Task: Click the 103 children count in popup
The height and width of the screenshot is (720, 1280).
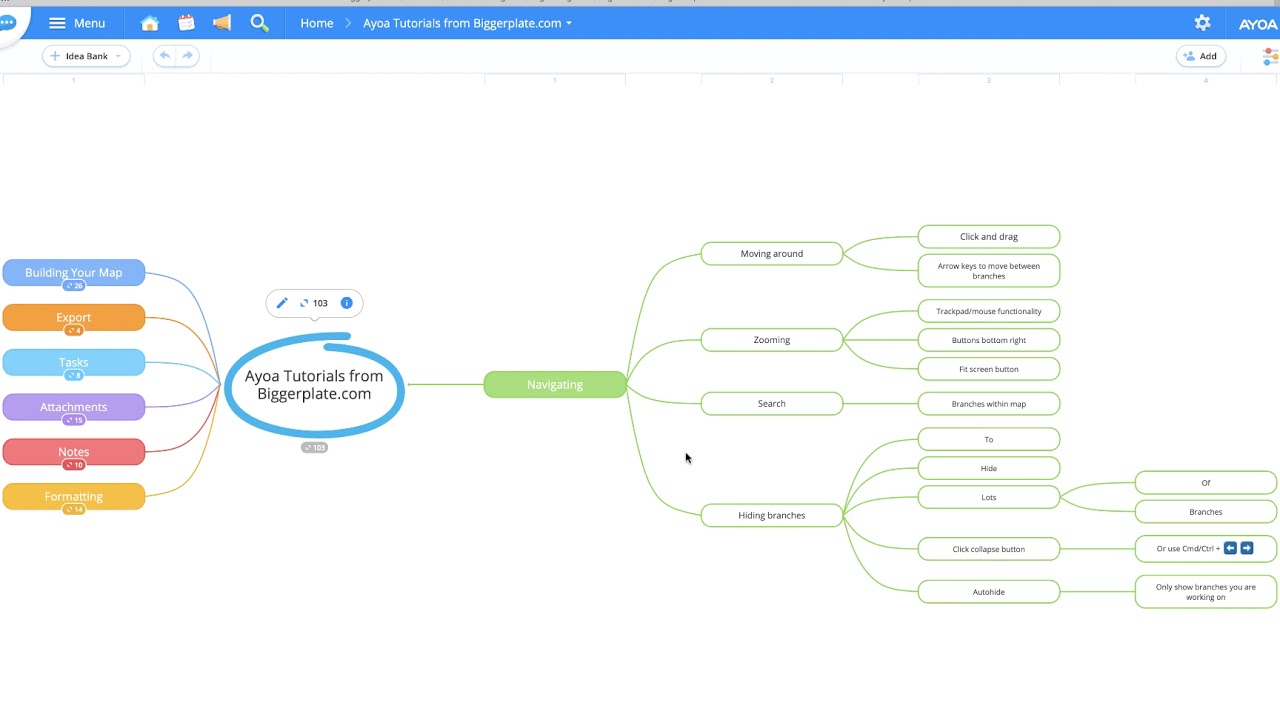Action: [314, 303]
